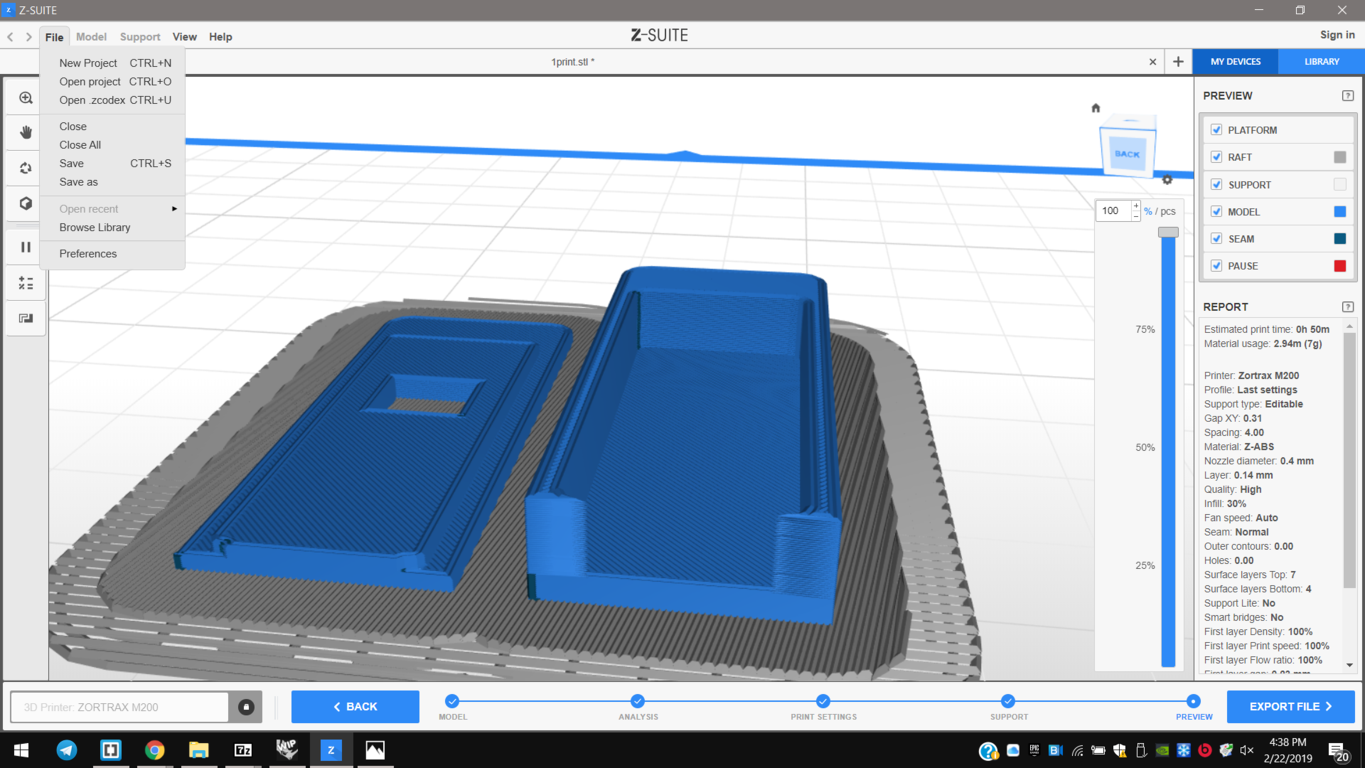This screenshot has height=768, width=1365.
Task: Click the 3D Printer ZORTRAX M200 field
Action: click(120, 707)
